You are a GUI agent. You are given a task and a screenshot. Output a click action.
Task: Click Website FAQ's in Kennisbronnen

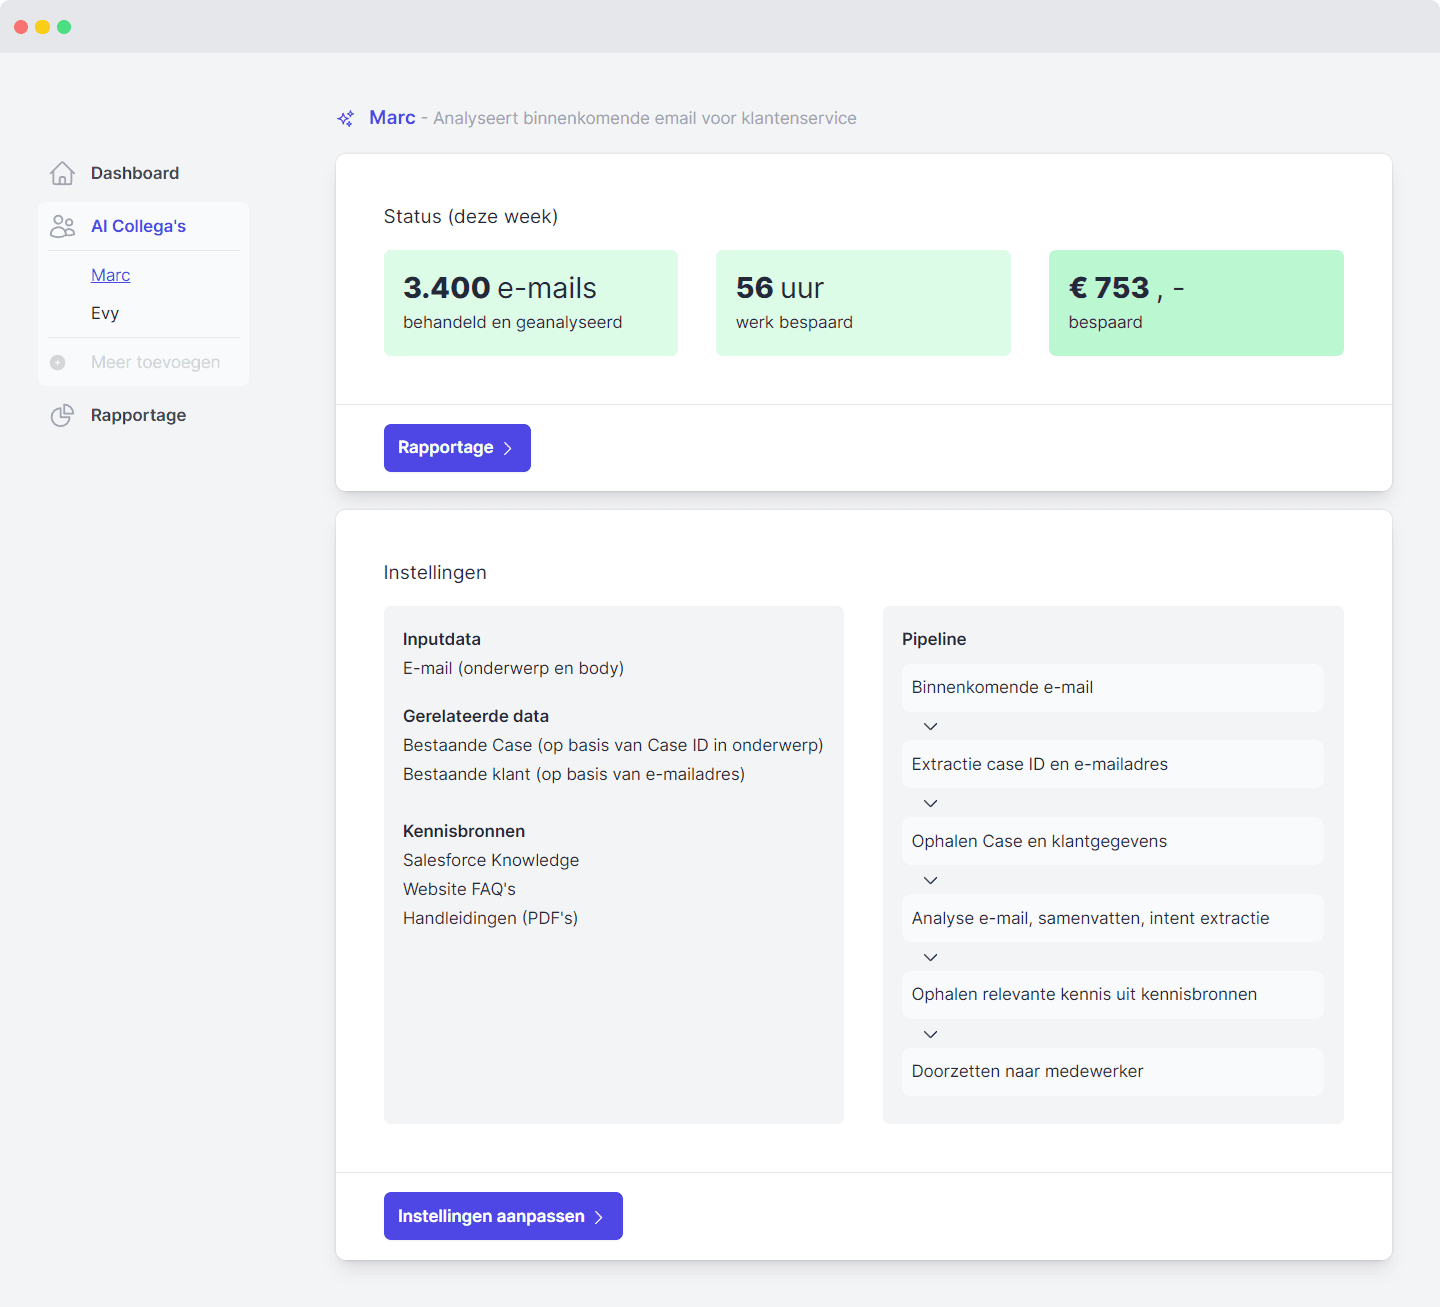click(x=459, y=889)
